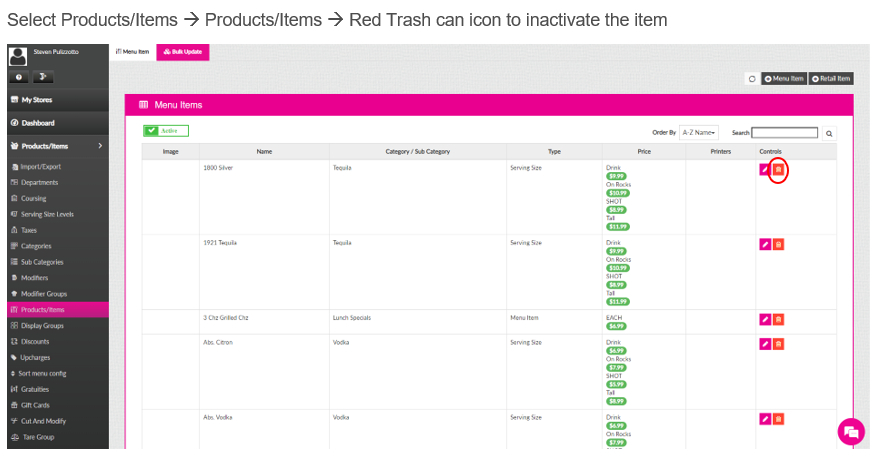This screenshot has height=471, width=874.
Task: Open the chat bubble widget
Action: point(851,431)
